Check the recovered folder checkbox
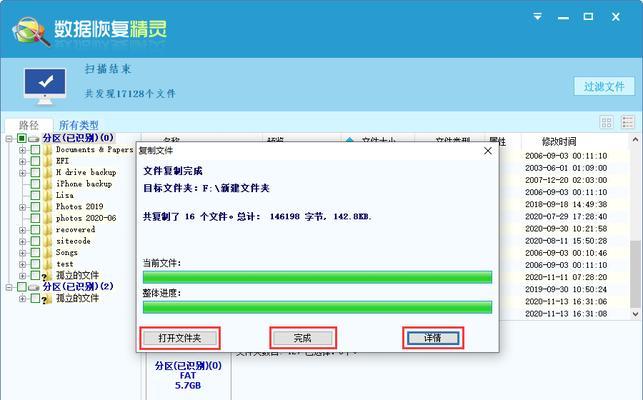643x400 pixels. click(35, 230)
